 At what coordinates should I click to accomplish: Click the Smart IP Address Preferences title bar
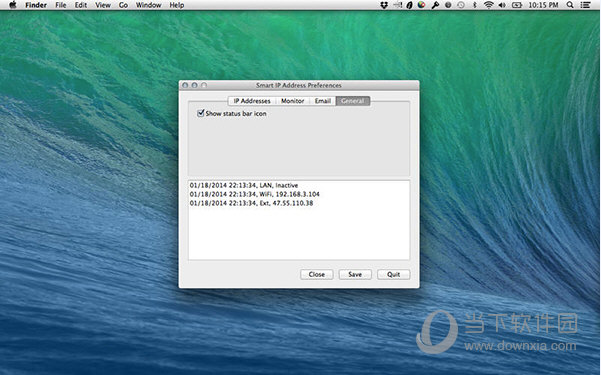pyautogui.click(x=299, y=85)
